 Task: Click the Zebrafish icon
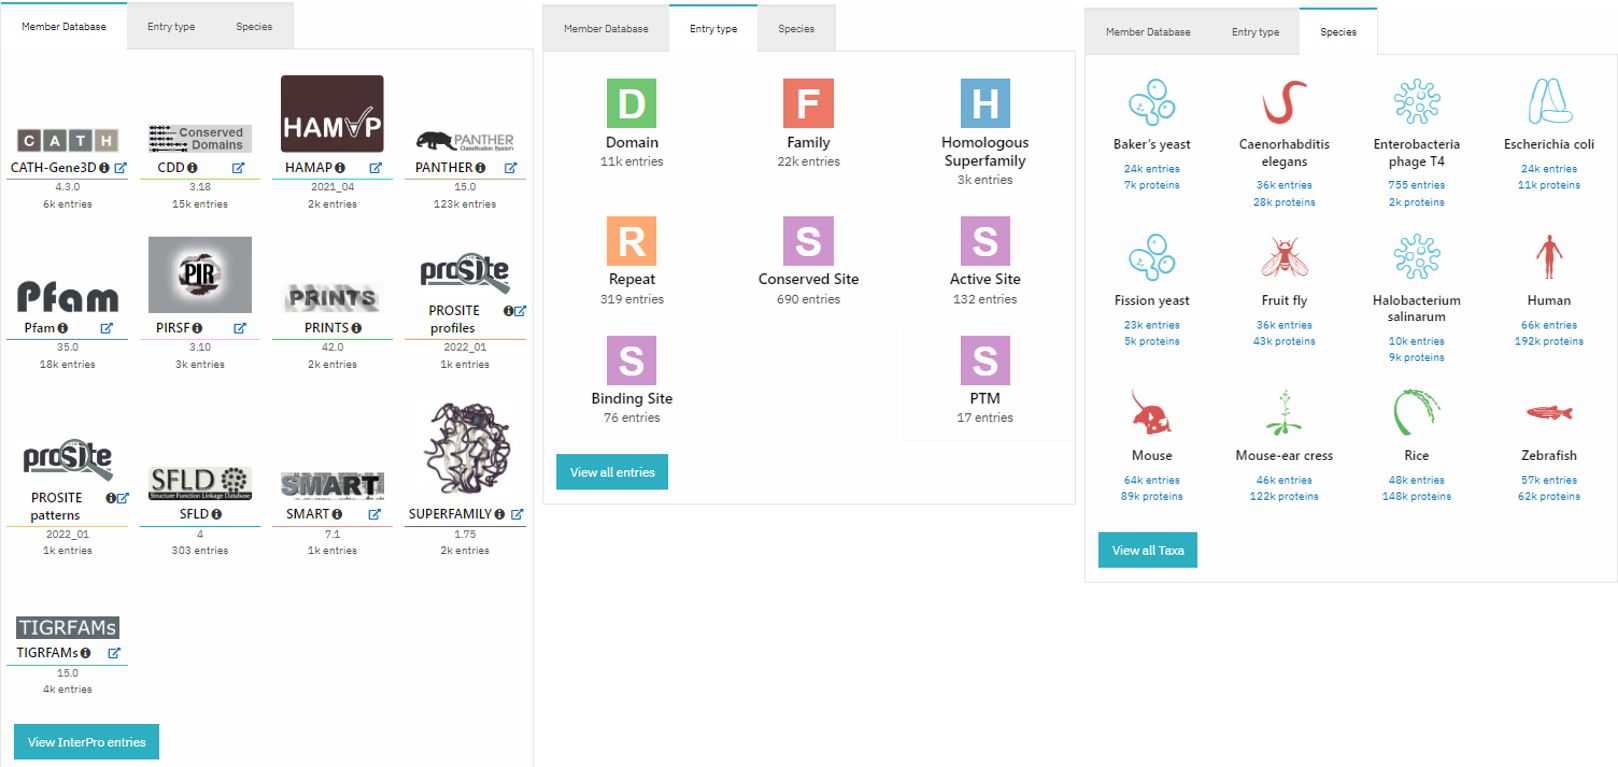[1549, 412]
